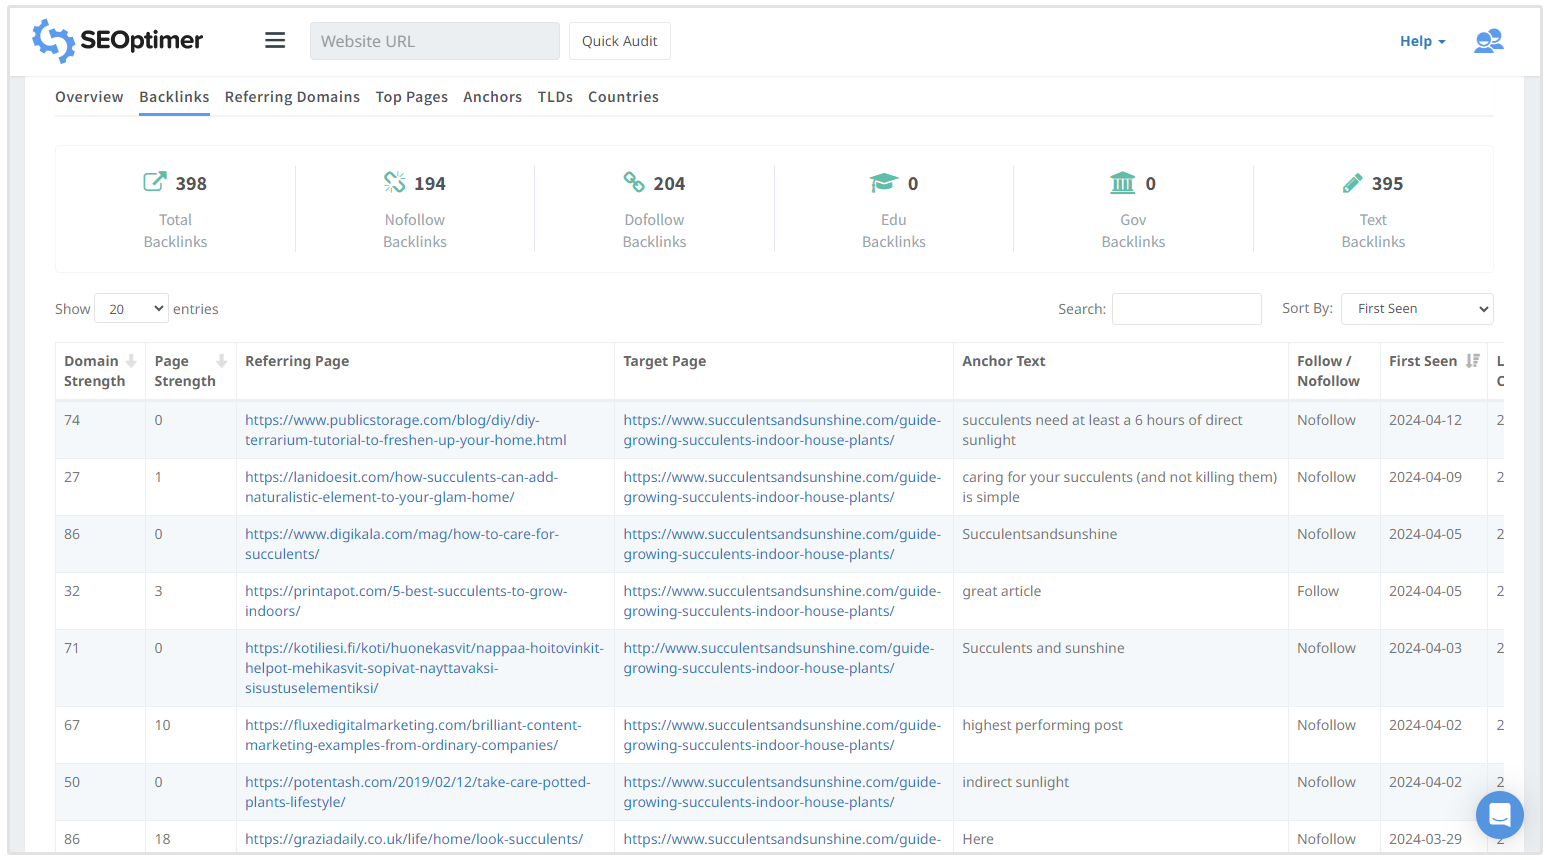Open the live chat bubble

[1499, 815]
